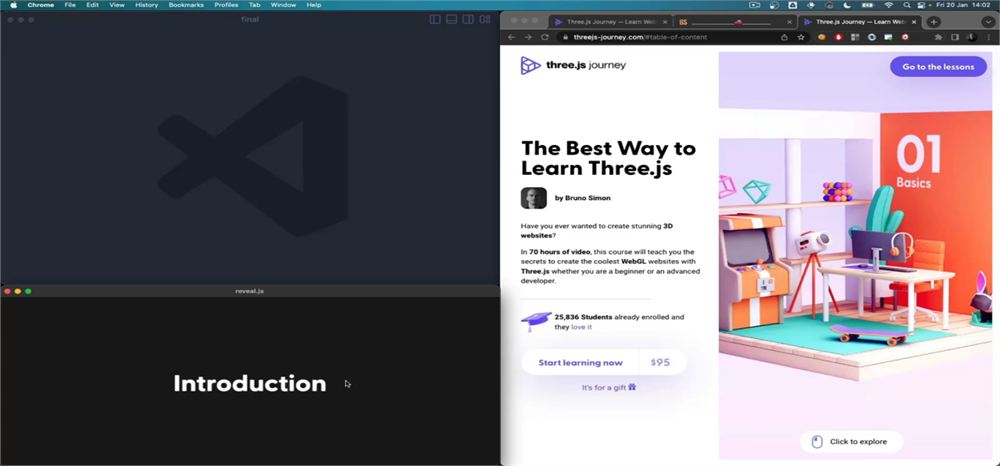Image resolution: width=1000 pixels, height=466 pixels.
Task: Click the orange extension icon in Chrome toolbar
Action: (822, 37)
